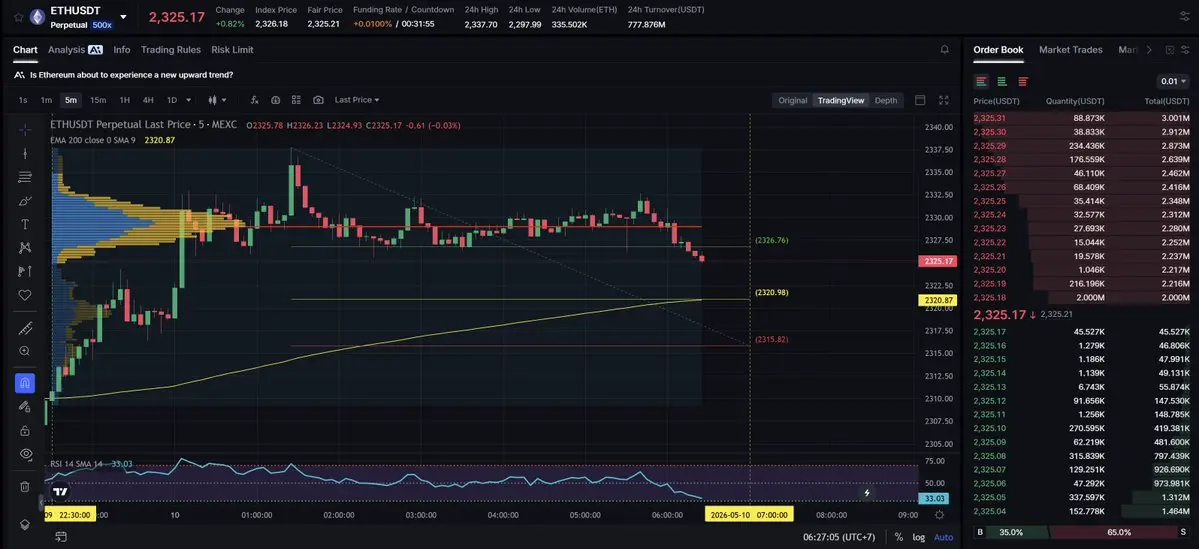This screenshot has width=1199, height=549.
Task: Enter fullscreen chart mode
Action: [944, 100]
